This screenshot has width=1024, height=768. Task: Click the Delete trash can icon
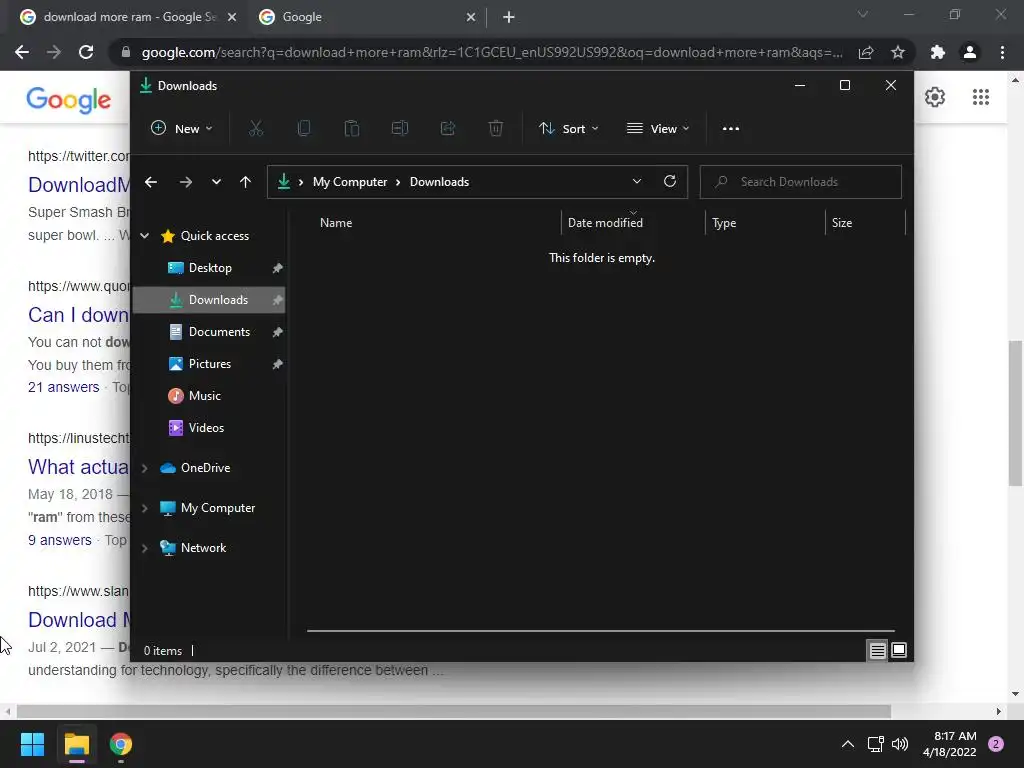click(496, 129)
